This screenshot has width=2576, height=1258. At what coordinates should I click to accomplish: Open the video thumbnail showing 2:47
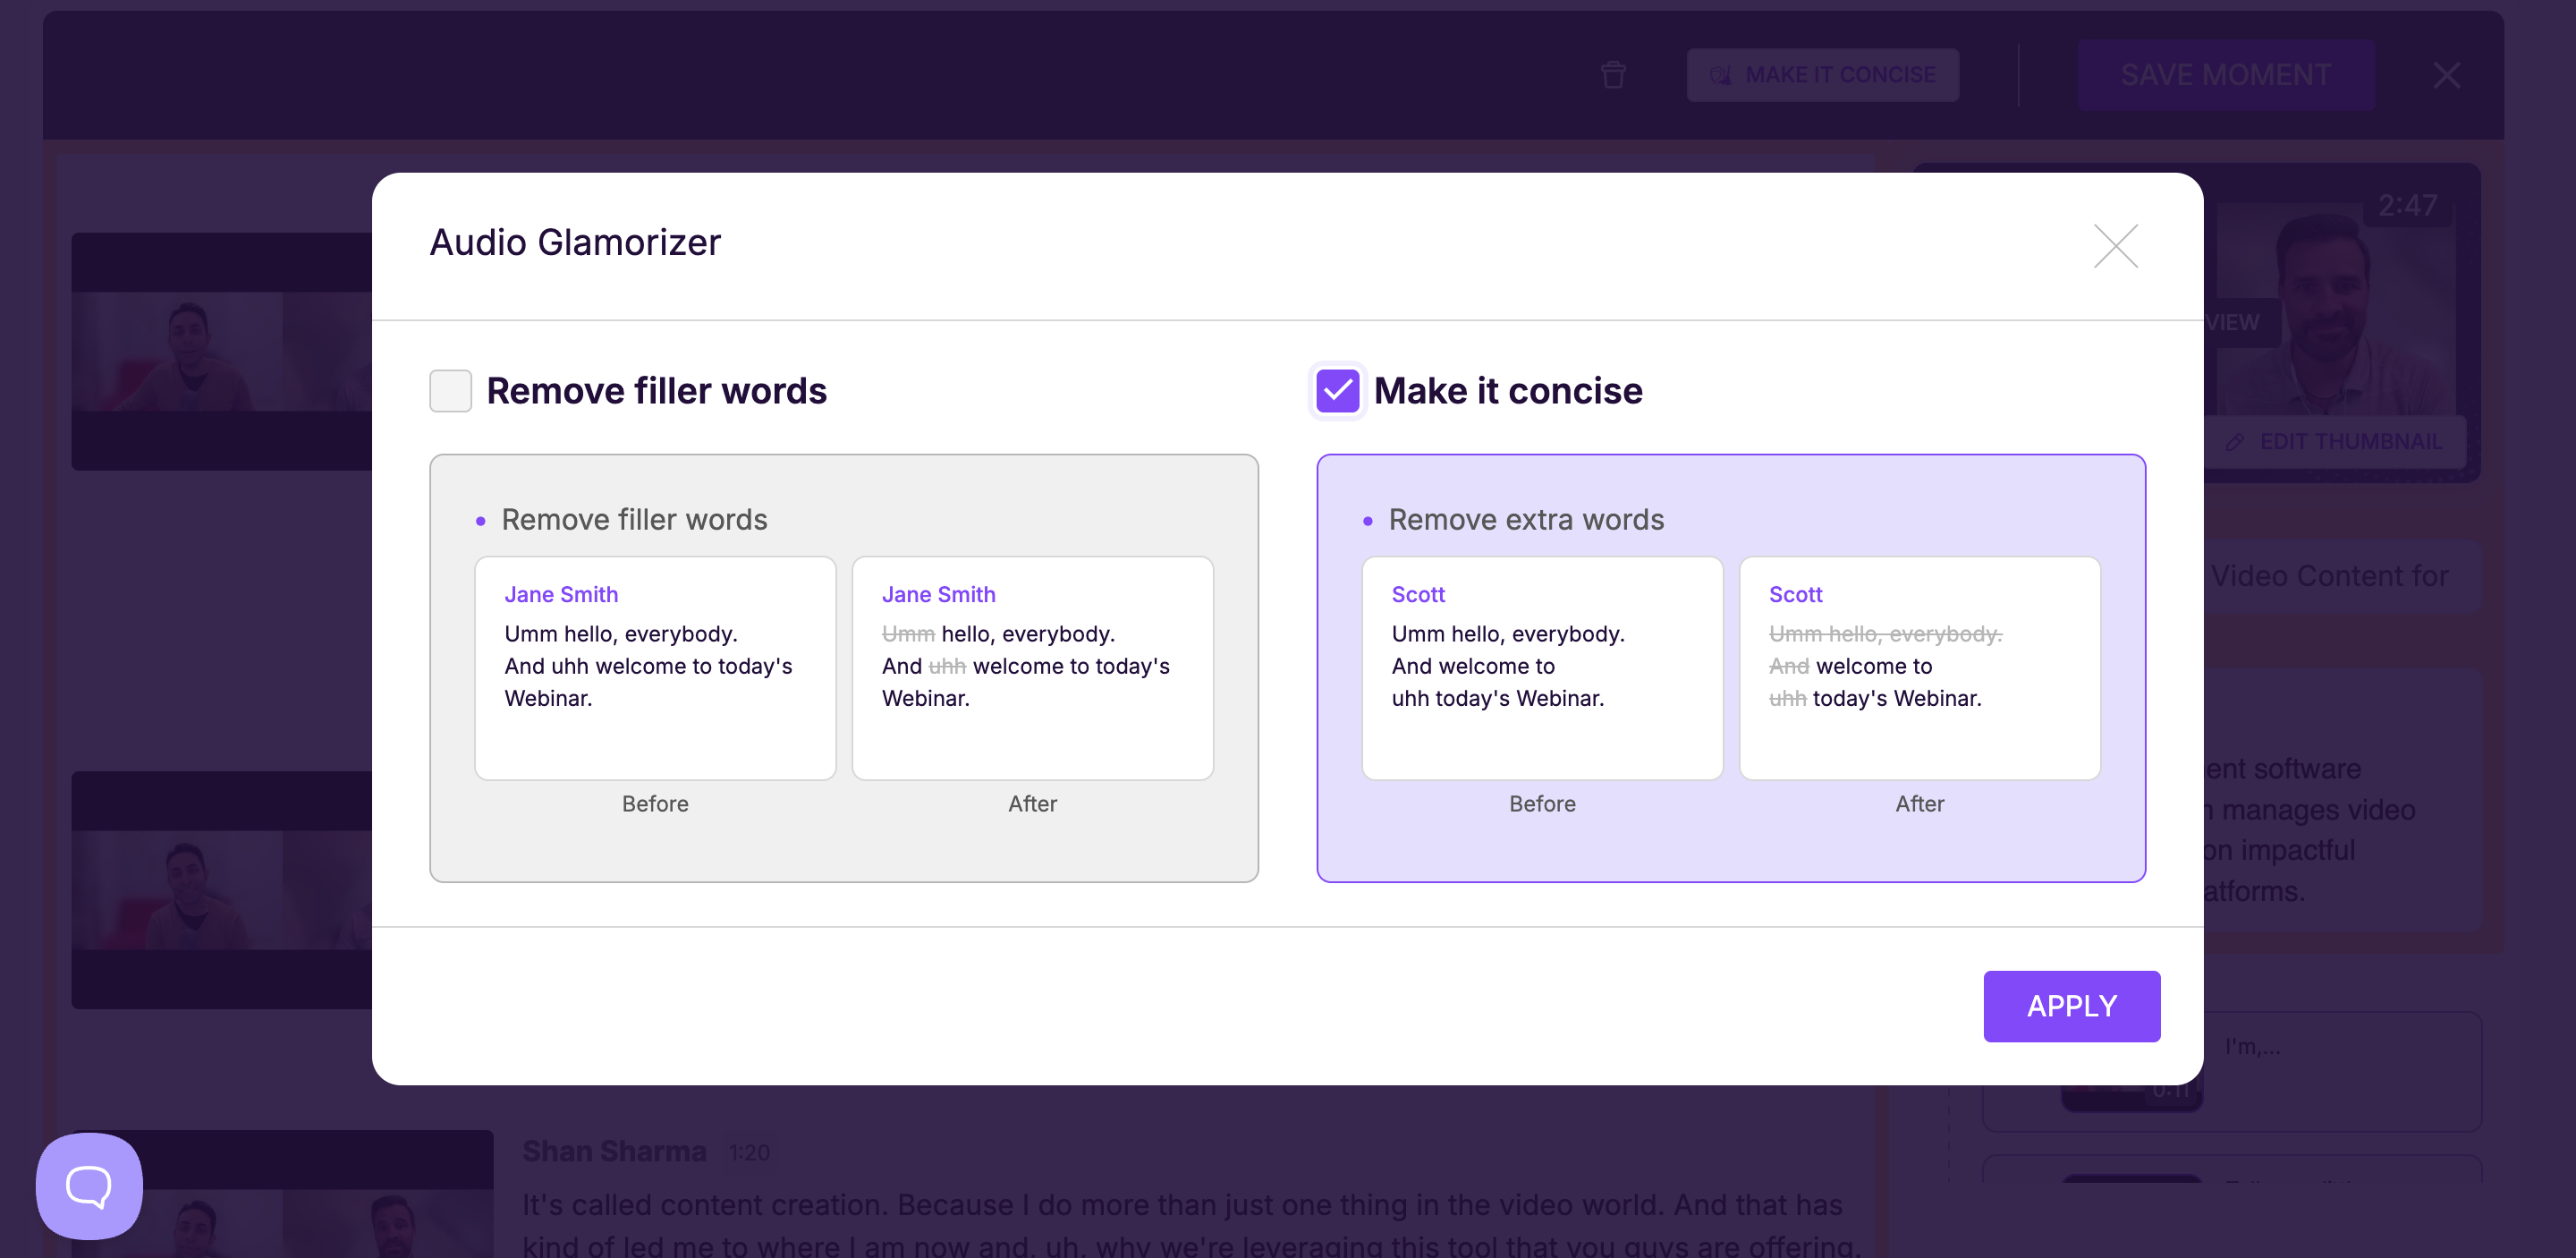click(x=2340, y=300)
